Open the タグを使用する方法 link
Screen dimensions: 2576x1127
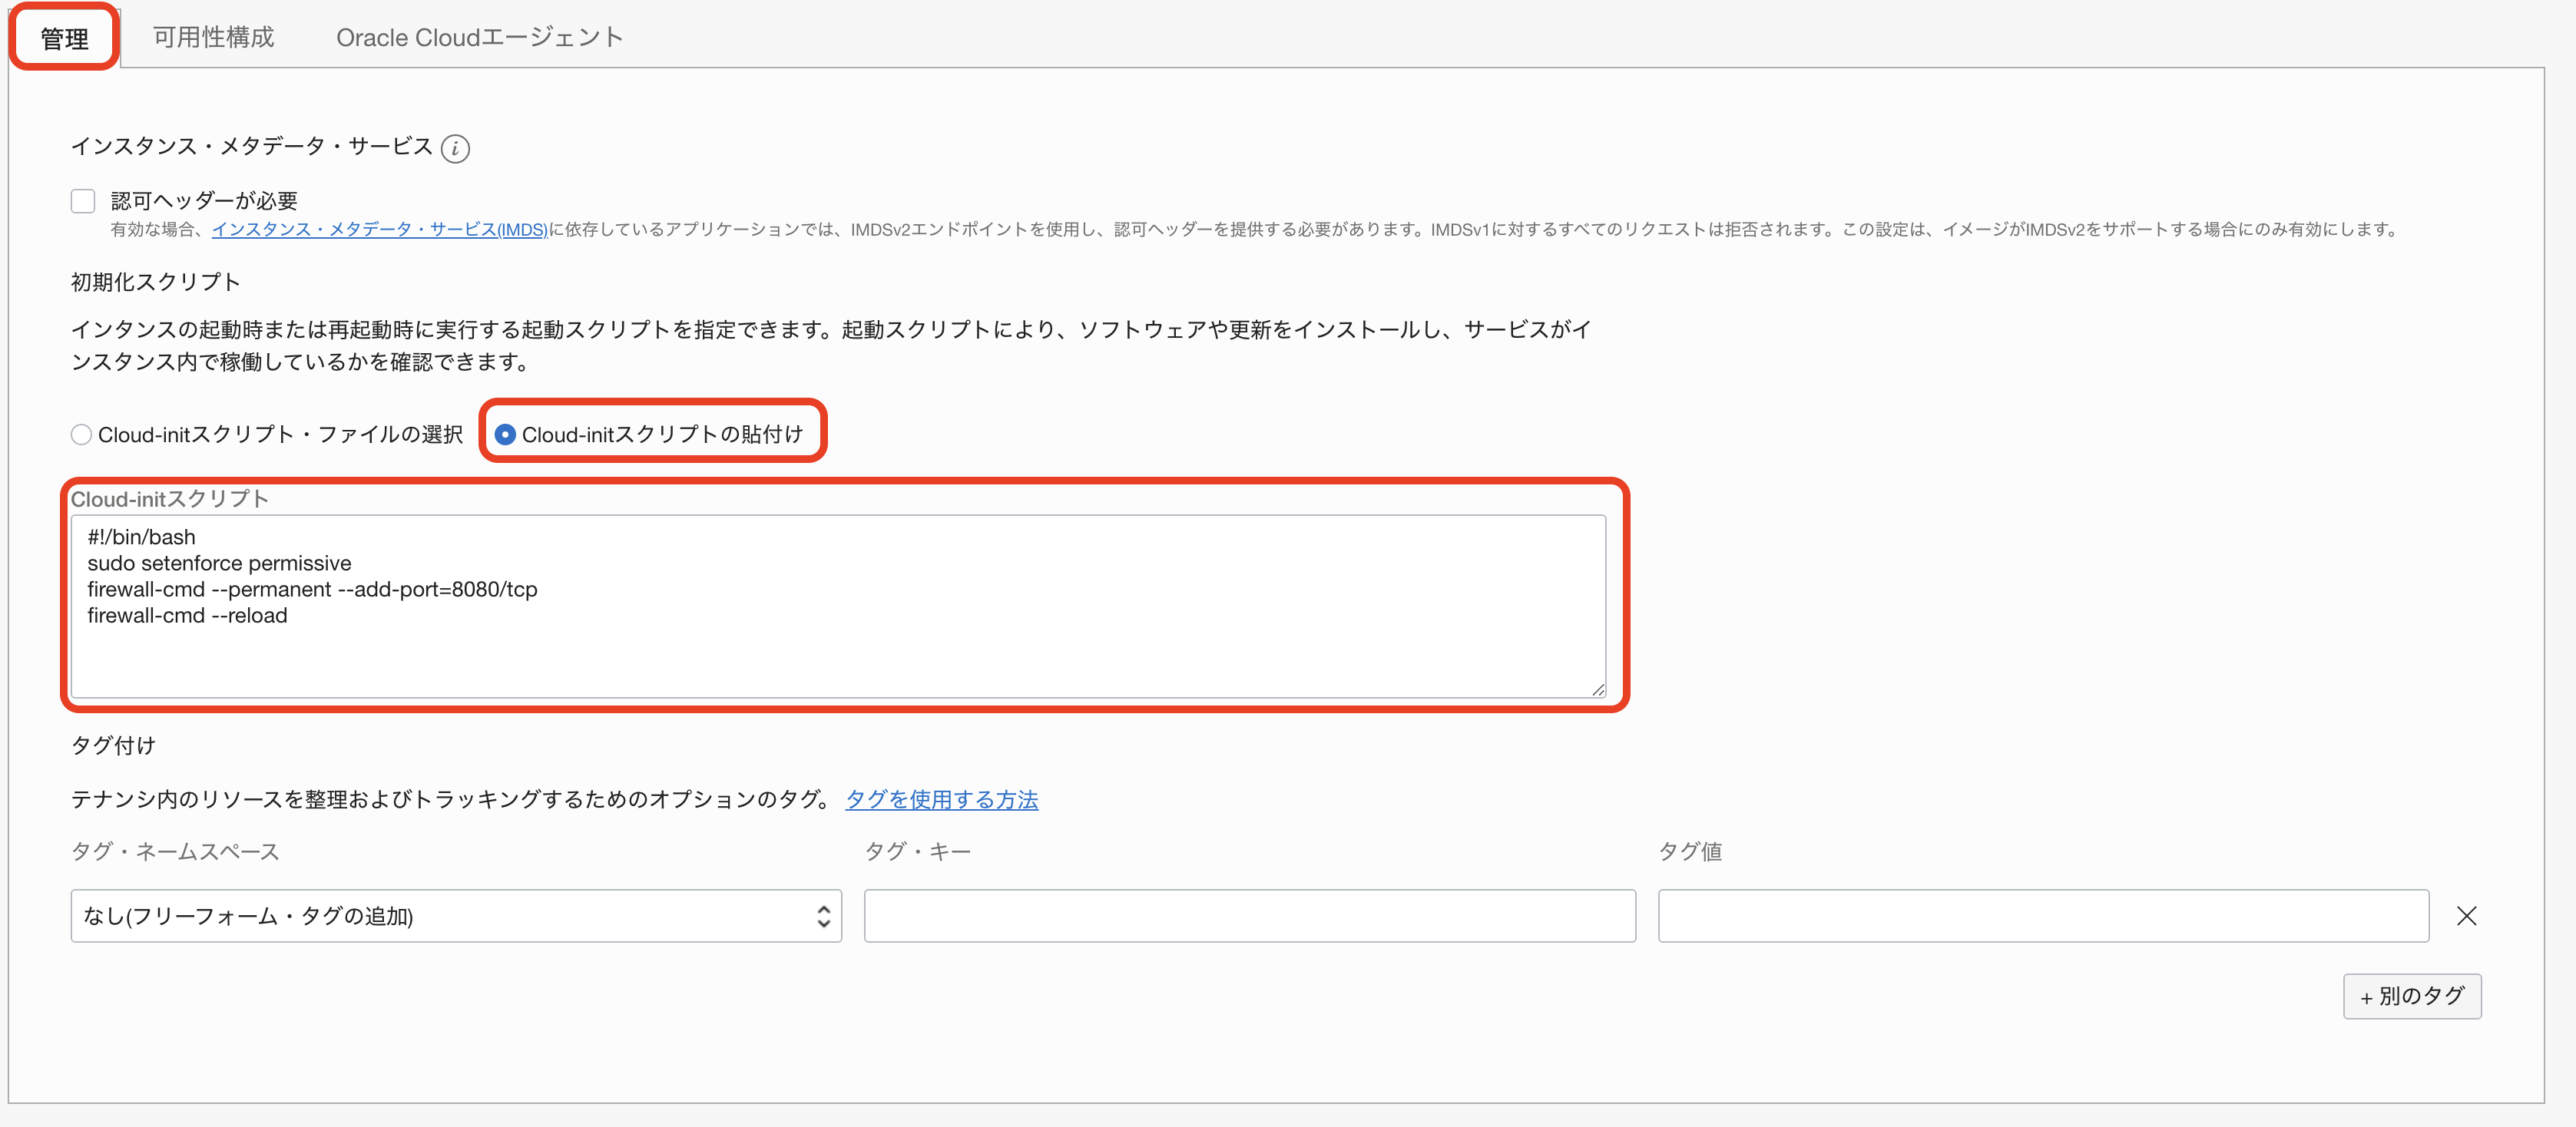click(941, 800)
